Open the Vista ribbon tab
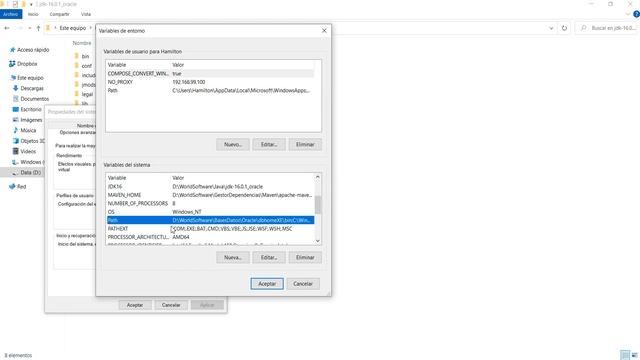The width and height of the screenshot is (640, 360). 86,14
